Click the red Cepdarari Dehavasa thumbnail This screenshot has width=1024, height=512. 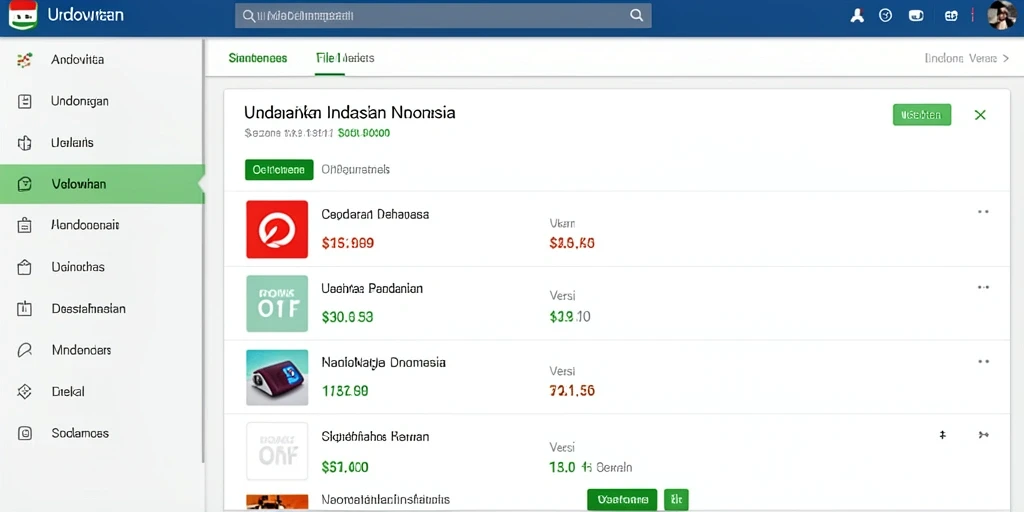click(x=277, y=229)
